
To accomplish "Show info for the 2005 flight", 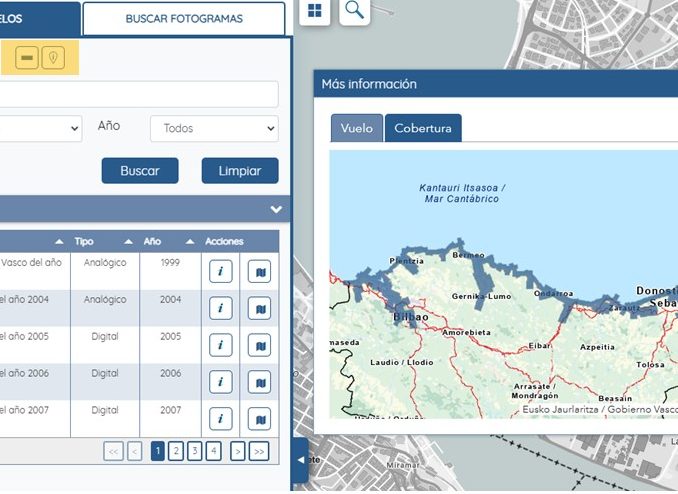I will (x=219, y=345).
